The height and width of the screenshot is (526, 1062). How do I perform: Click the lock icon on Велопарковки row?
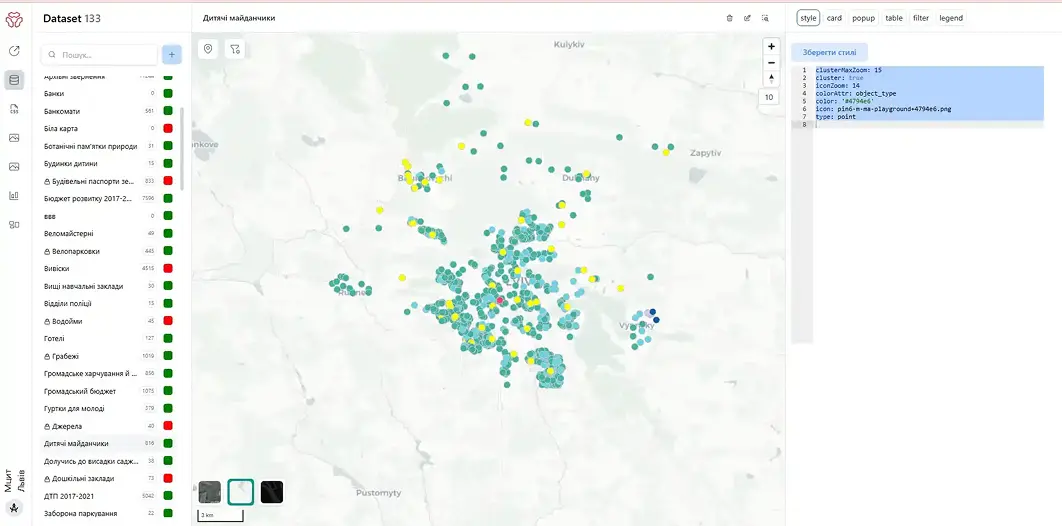(47, 251)
